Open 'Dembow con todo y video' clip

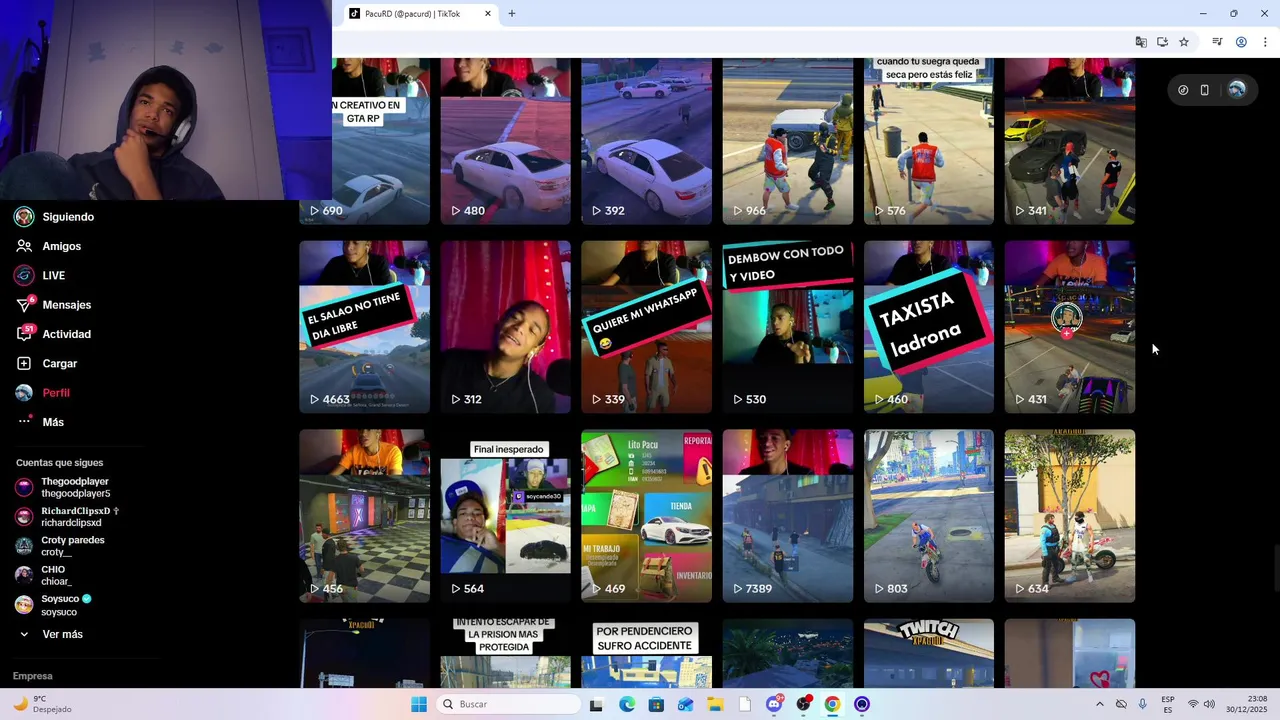(788, 327)
